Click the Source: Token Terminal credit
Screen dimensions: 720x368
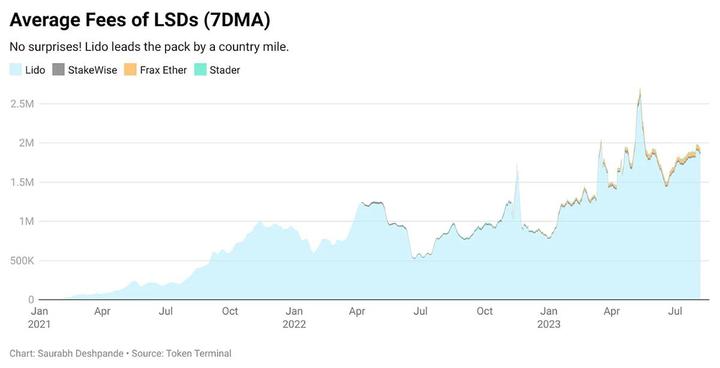tap(181, 353)
